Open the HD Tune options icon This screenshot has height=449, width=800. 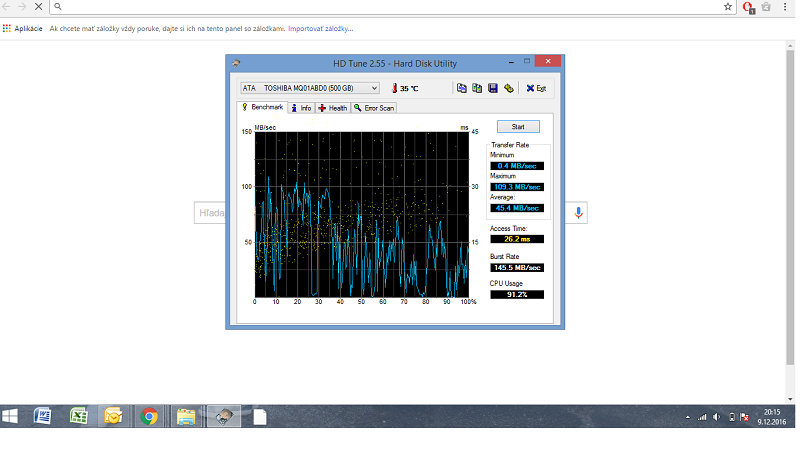tap(508, 88)
